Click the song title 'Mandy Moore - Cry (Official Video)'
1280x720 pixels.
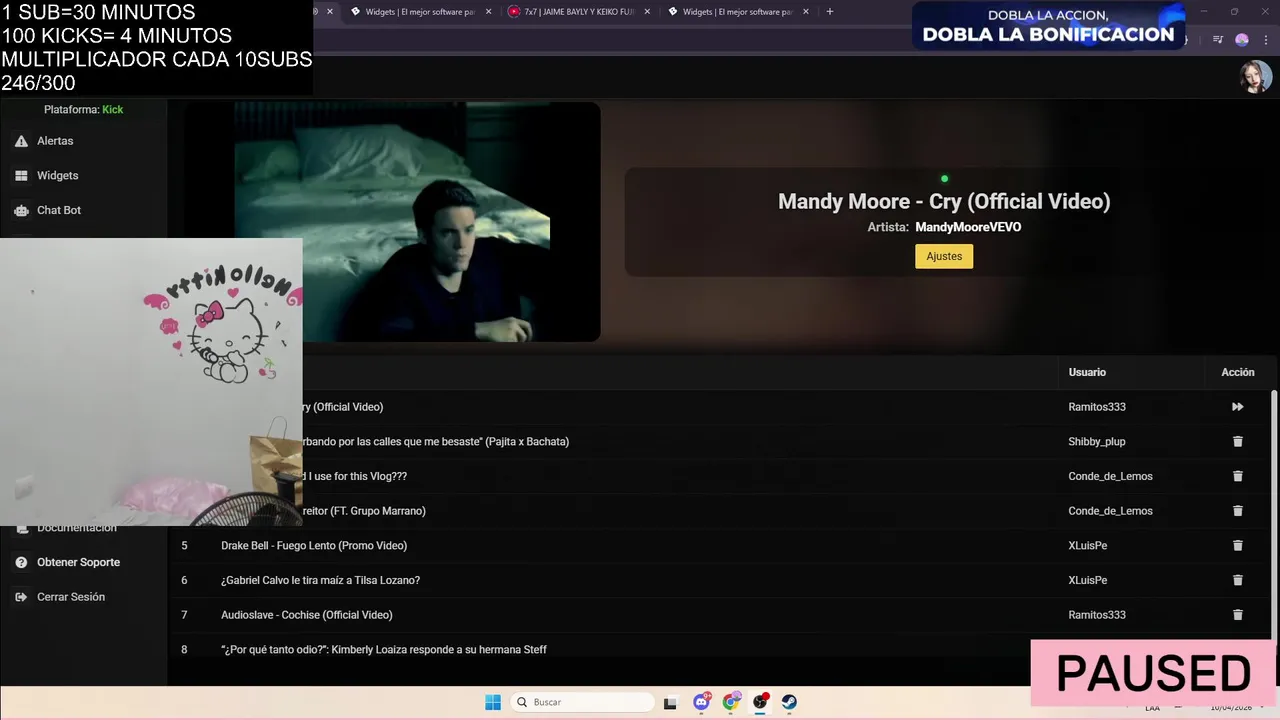pyautogui.click(x=944, y=201)
